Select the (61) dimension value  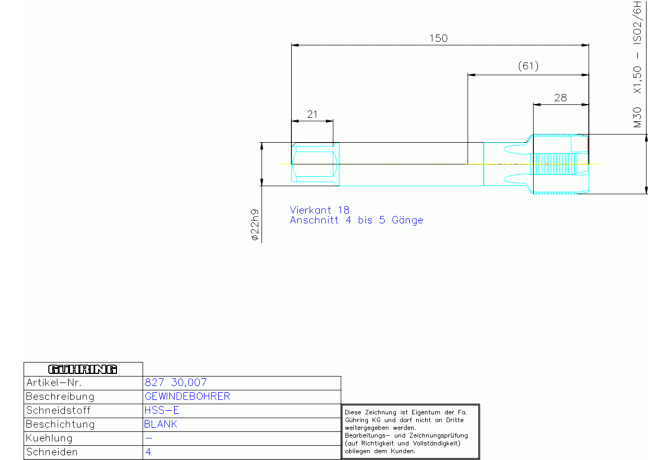click(528, 66)
